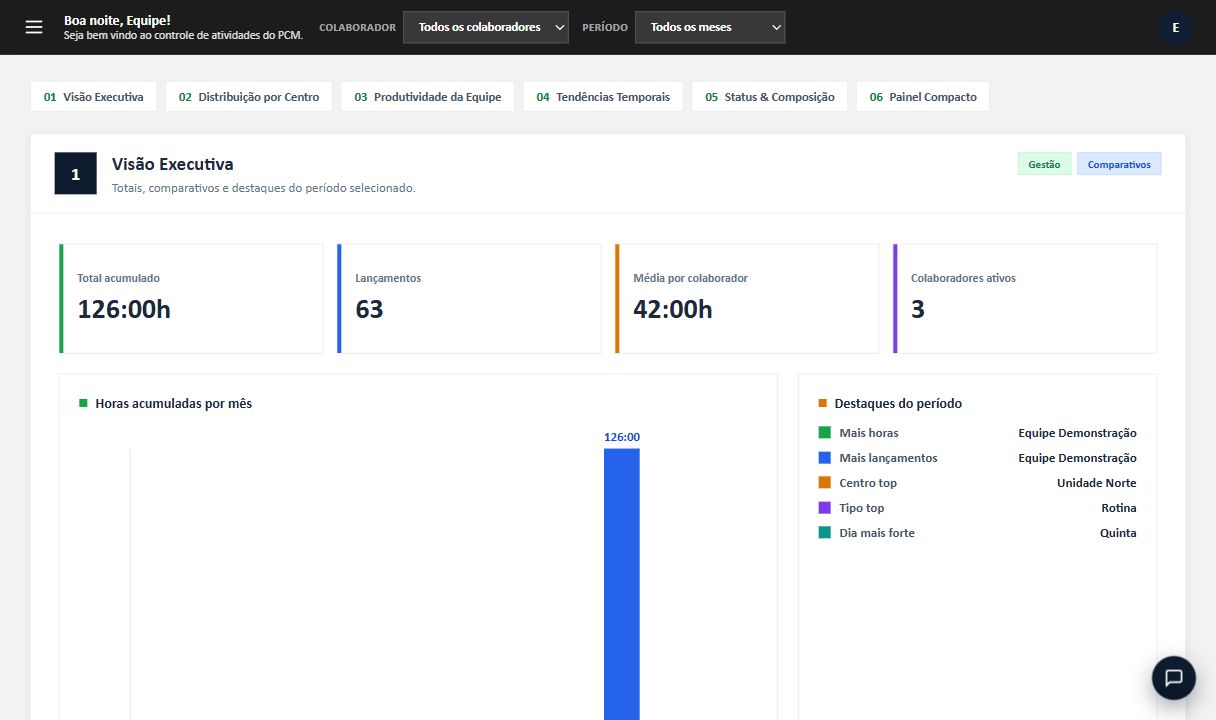Viewport: 1216px width, 720px height.
Task: Click the Rotina value
Action: pos(1119,508)
